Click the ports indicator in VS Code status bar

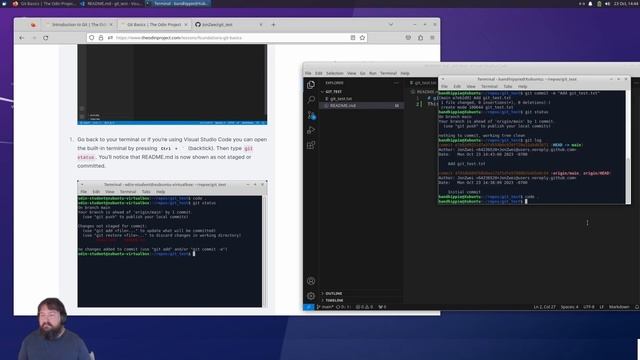382,307
